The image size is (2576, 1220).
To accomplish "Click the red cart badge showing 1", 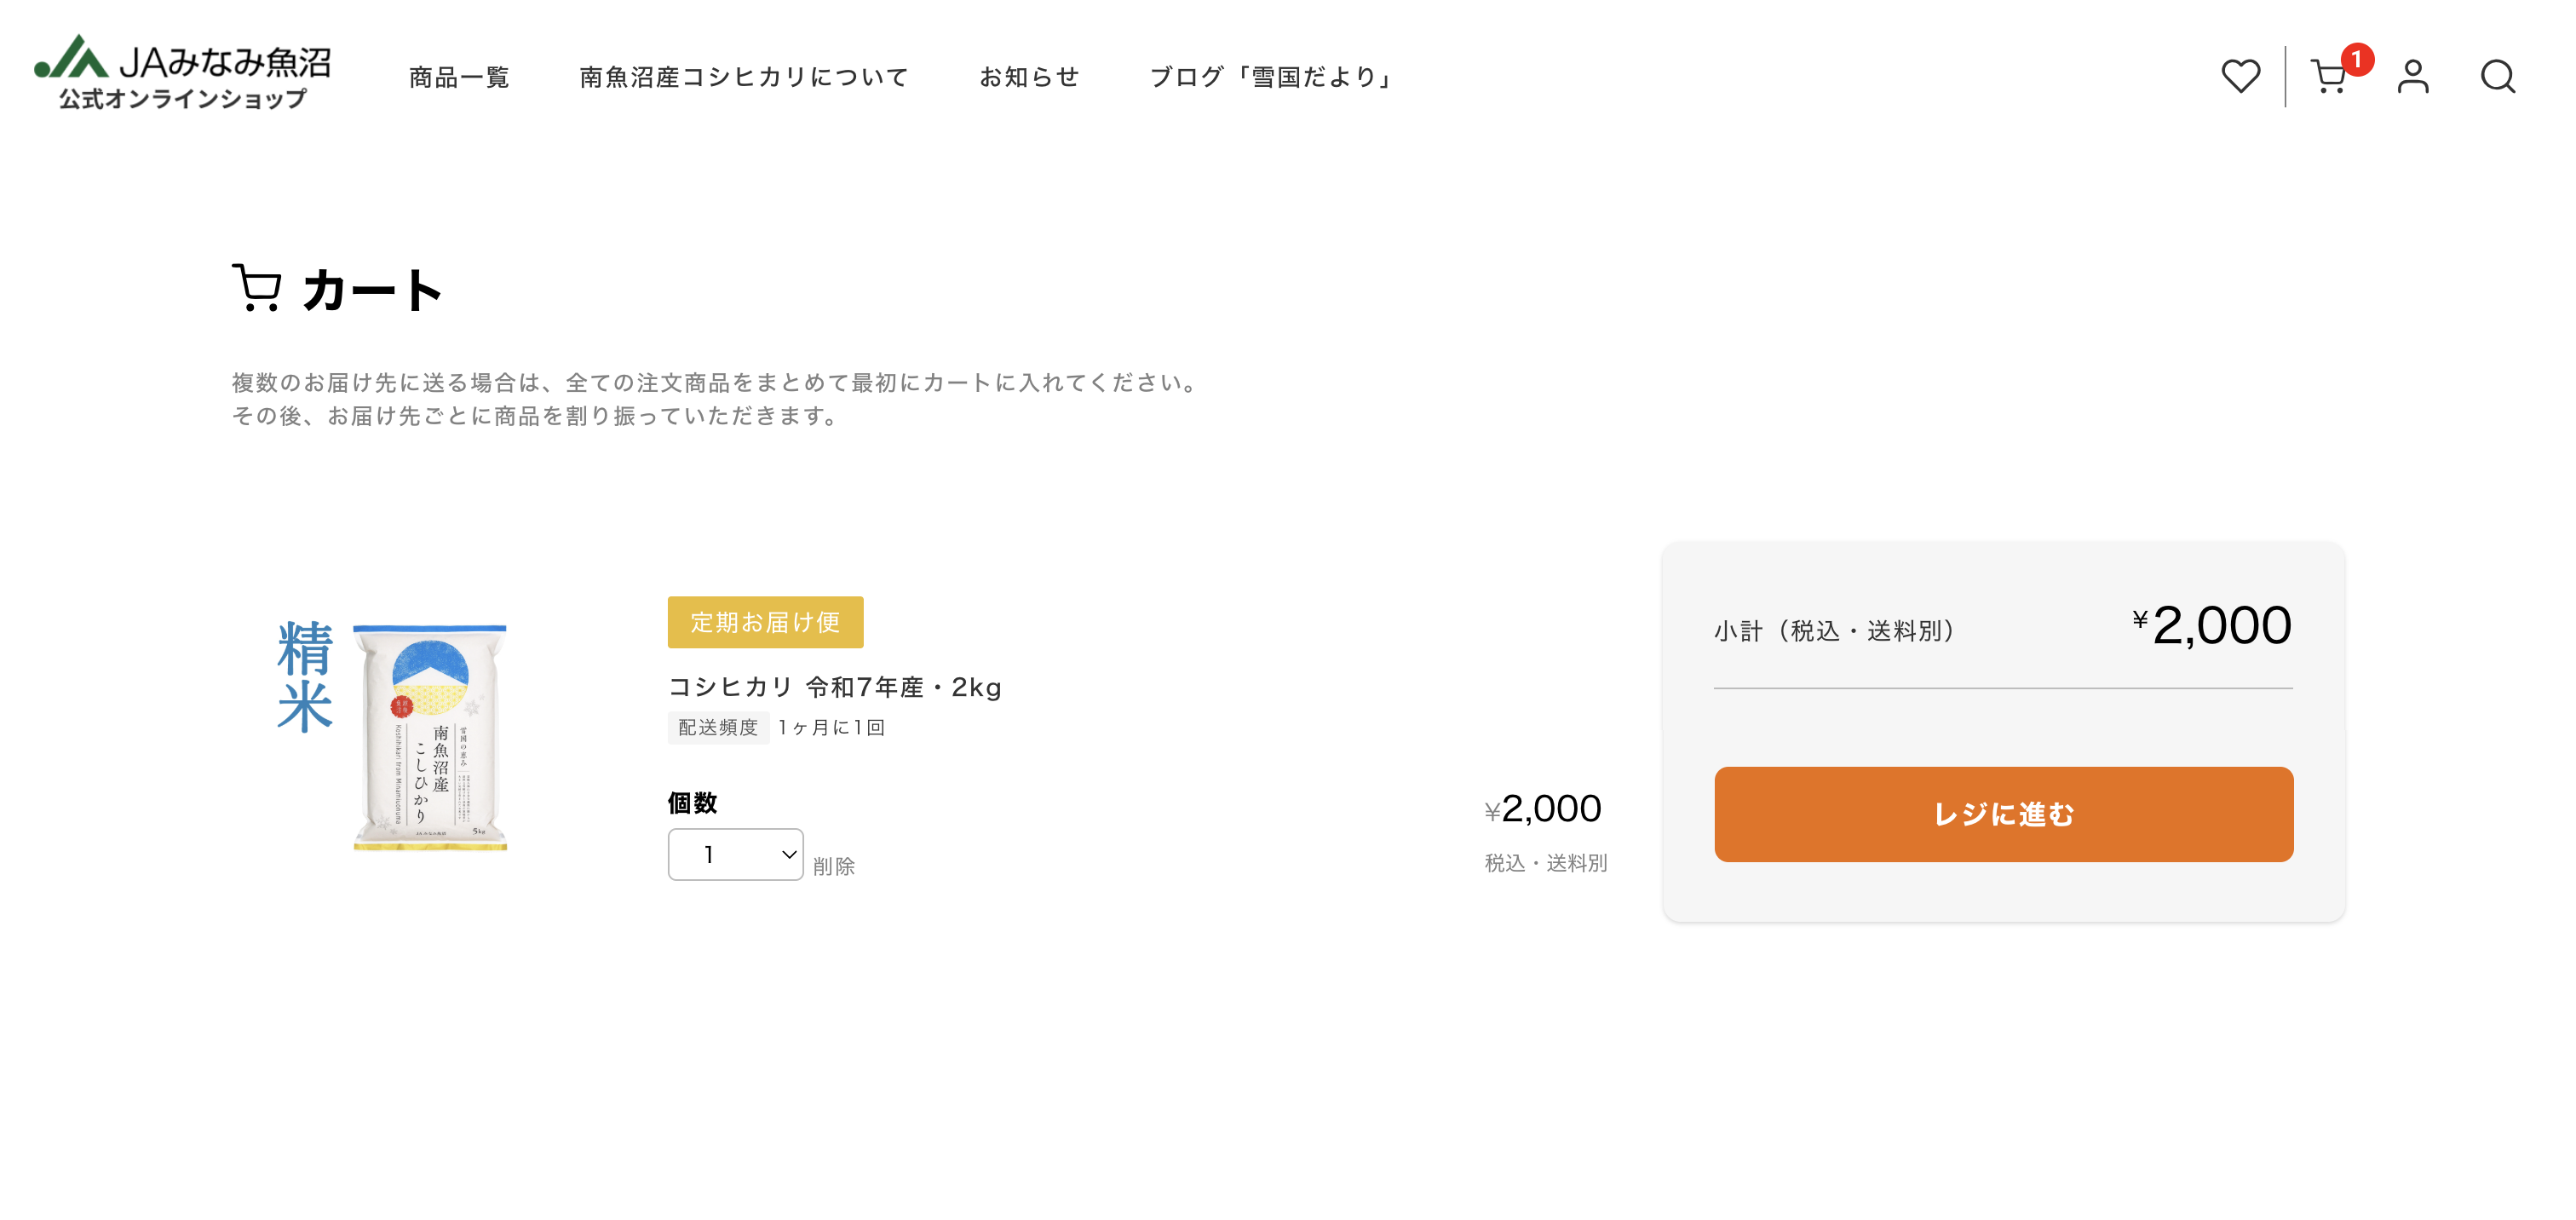I will [x=2358, y=60].
